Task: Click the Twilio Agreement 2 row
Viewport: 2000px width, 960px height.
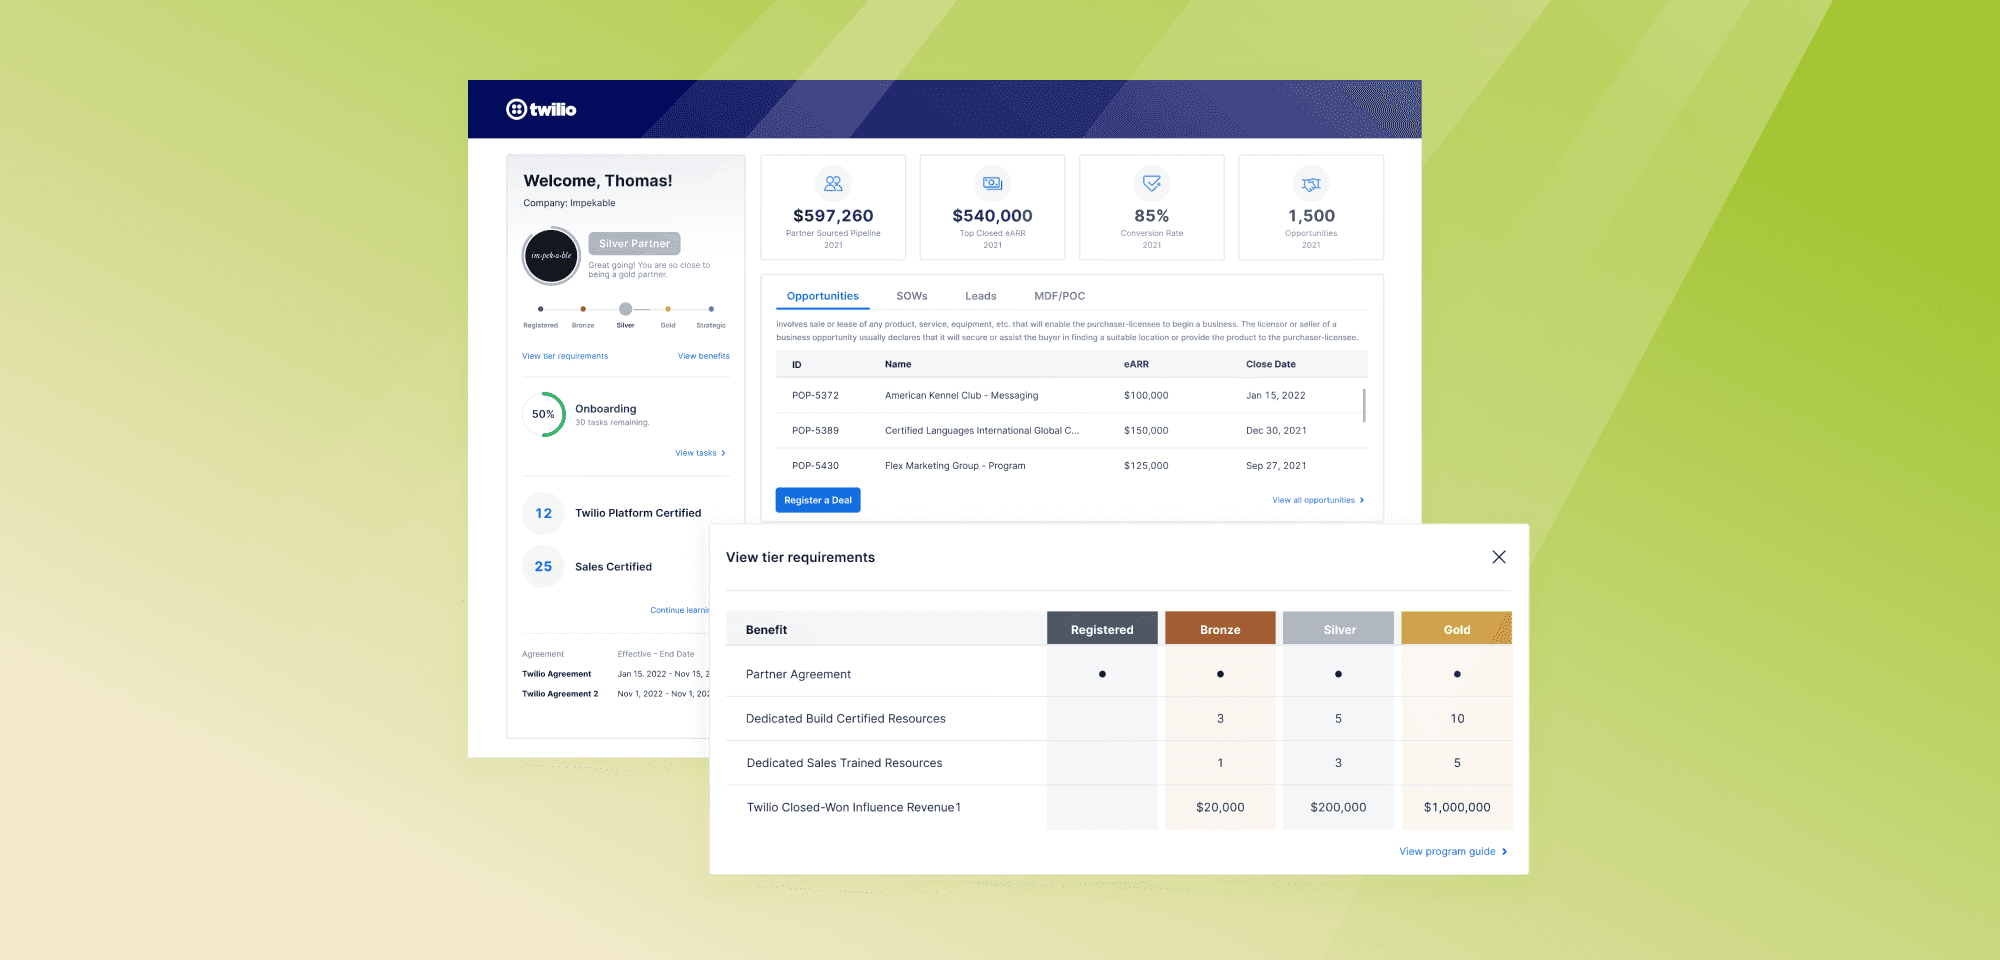Action: [615, 694]
